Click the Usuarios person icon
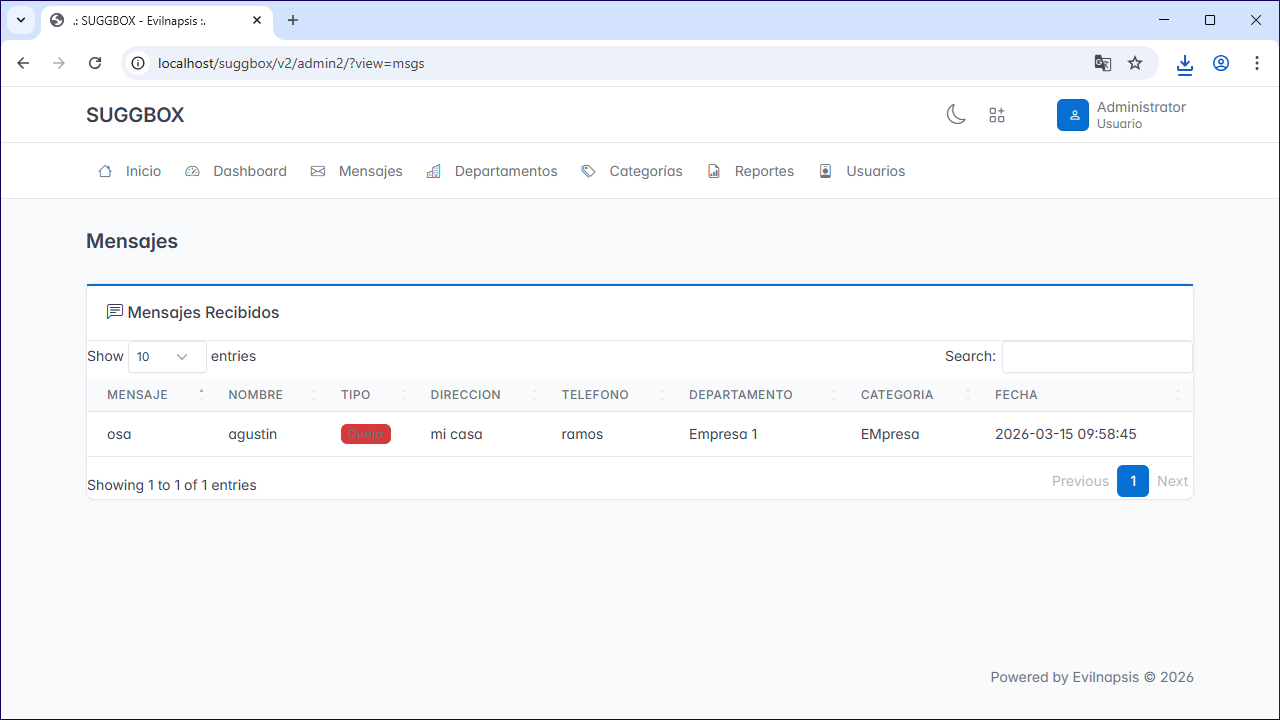The width and height of the screenshot is (1280, 720). pyautogui.click(x=825, y=171)
